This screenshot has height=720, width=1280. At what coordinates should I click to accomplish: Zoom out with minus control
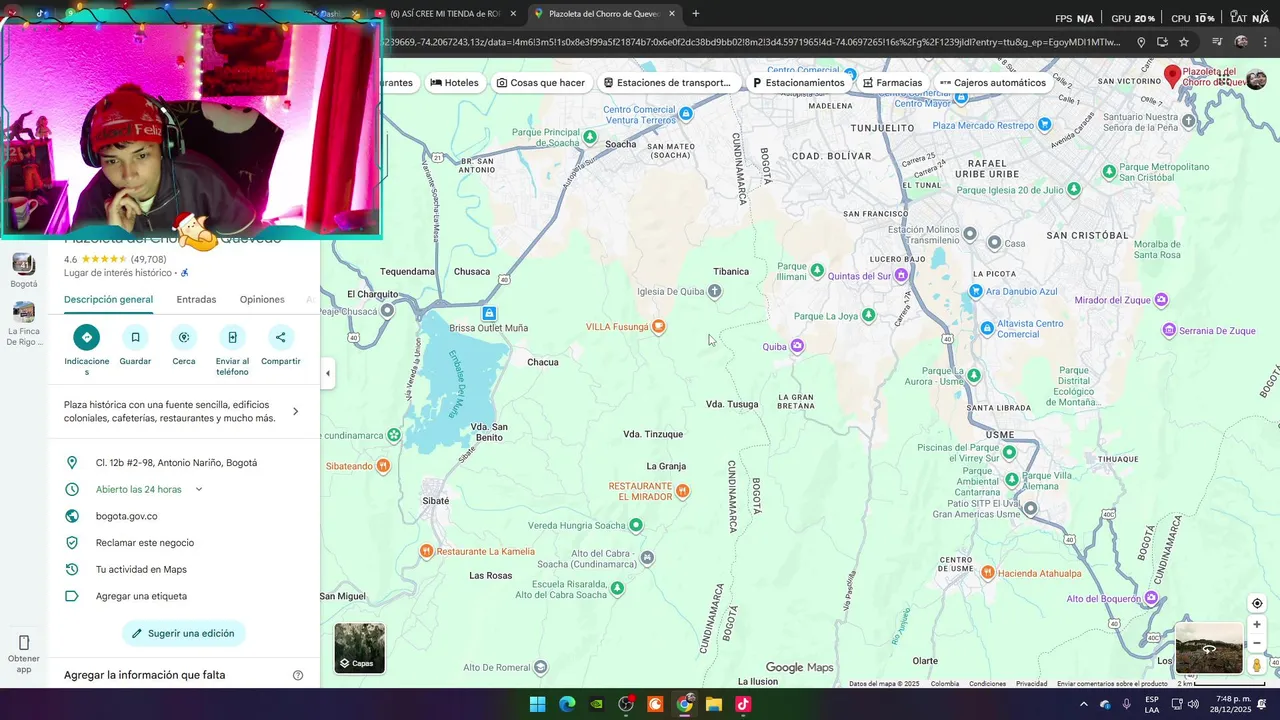tap(1257, 643)
